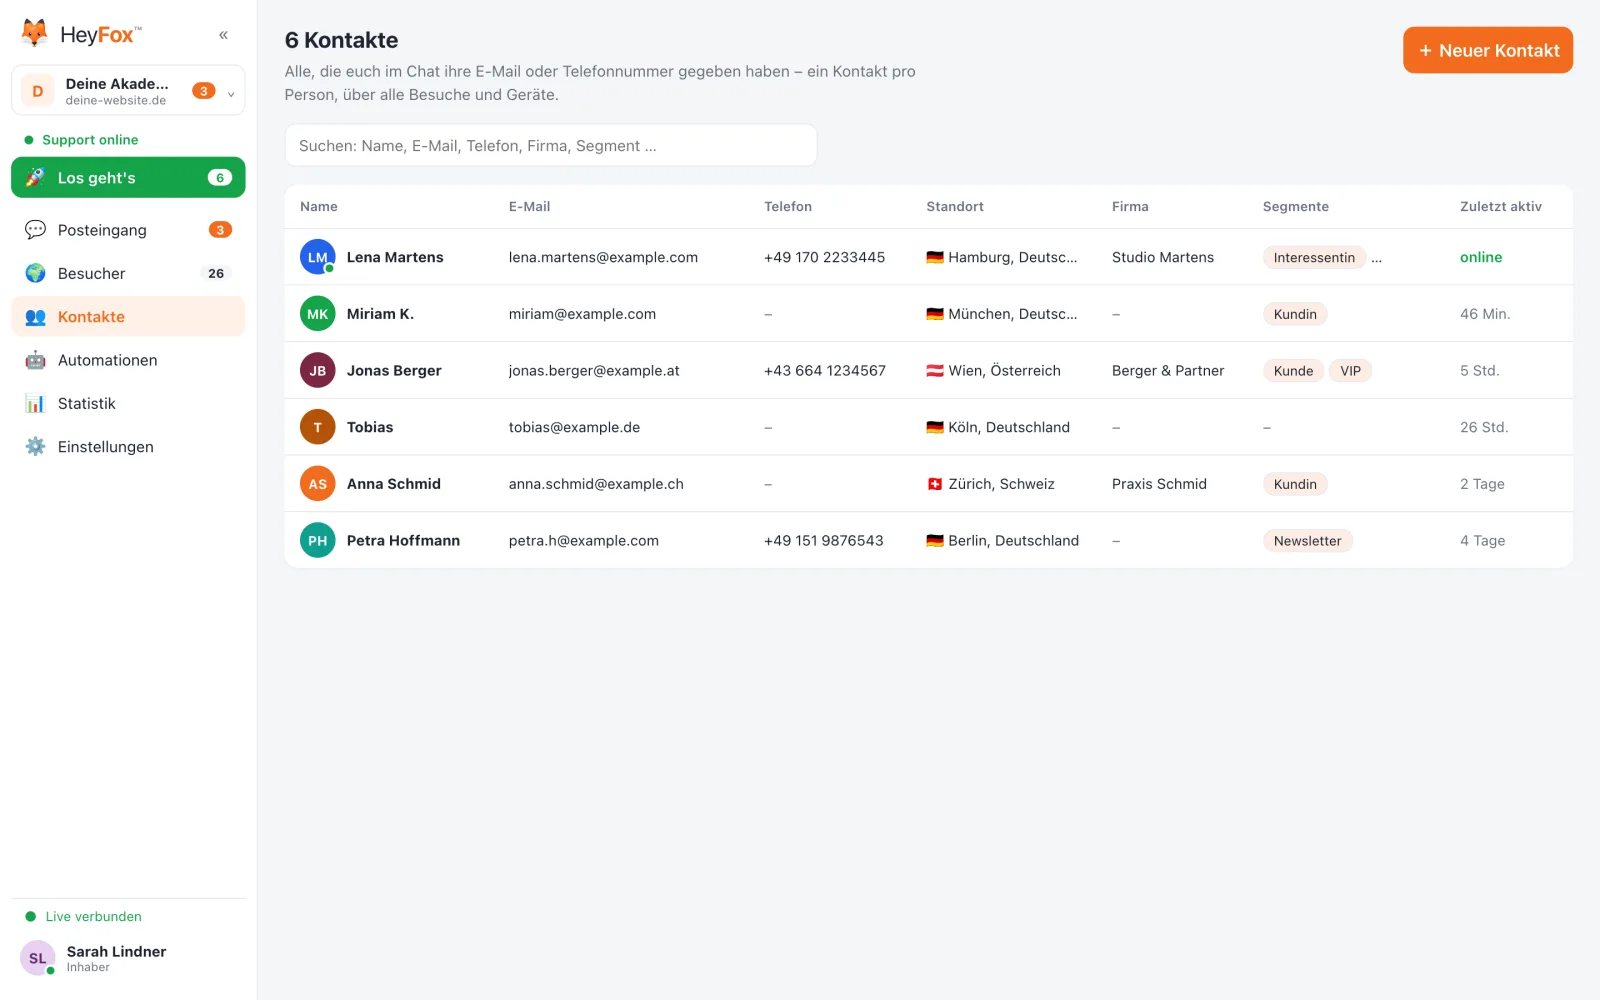Click the Statistik bar chart icon
Screen dimensions: 1600x1000
point(35,404)
